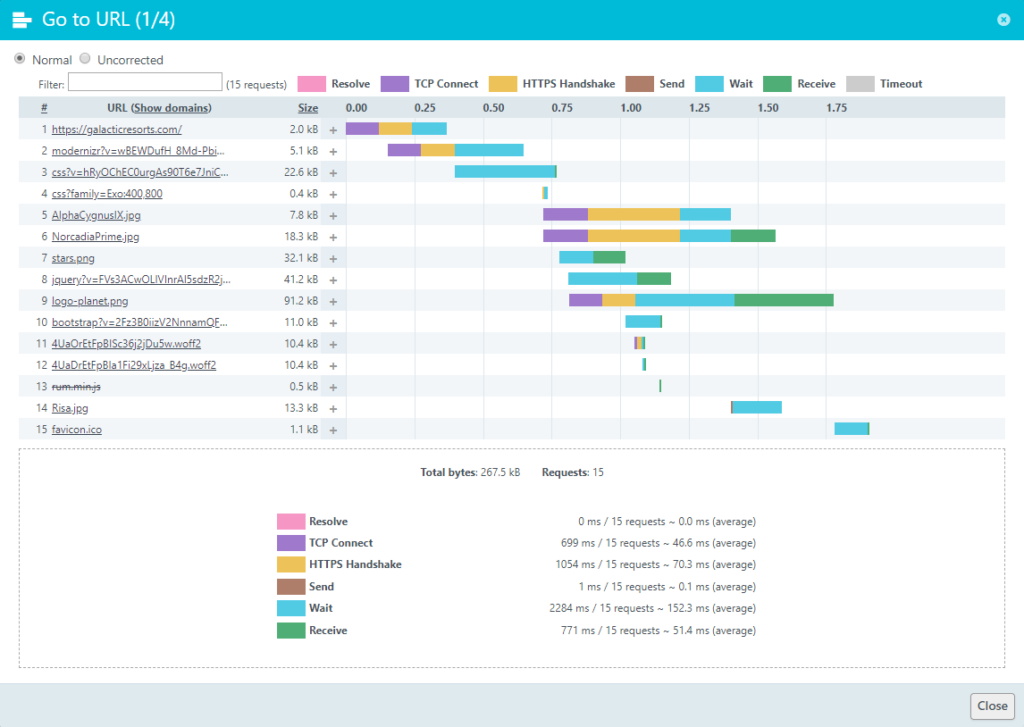Sort by # column header
This screenshot has width=1024, height=727.
(x=44, y=108)
